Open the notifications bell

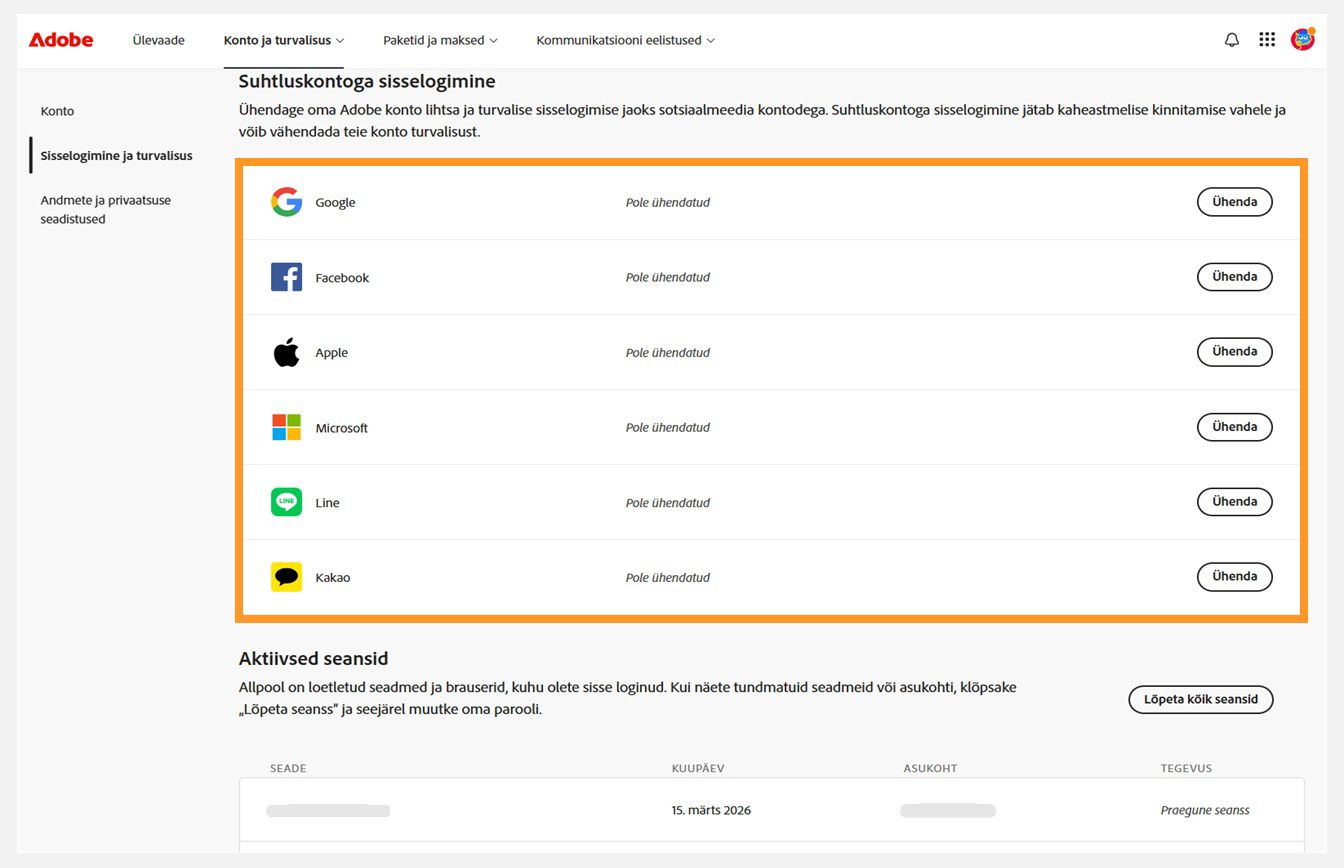(x=1232, y=40)
